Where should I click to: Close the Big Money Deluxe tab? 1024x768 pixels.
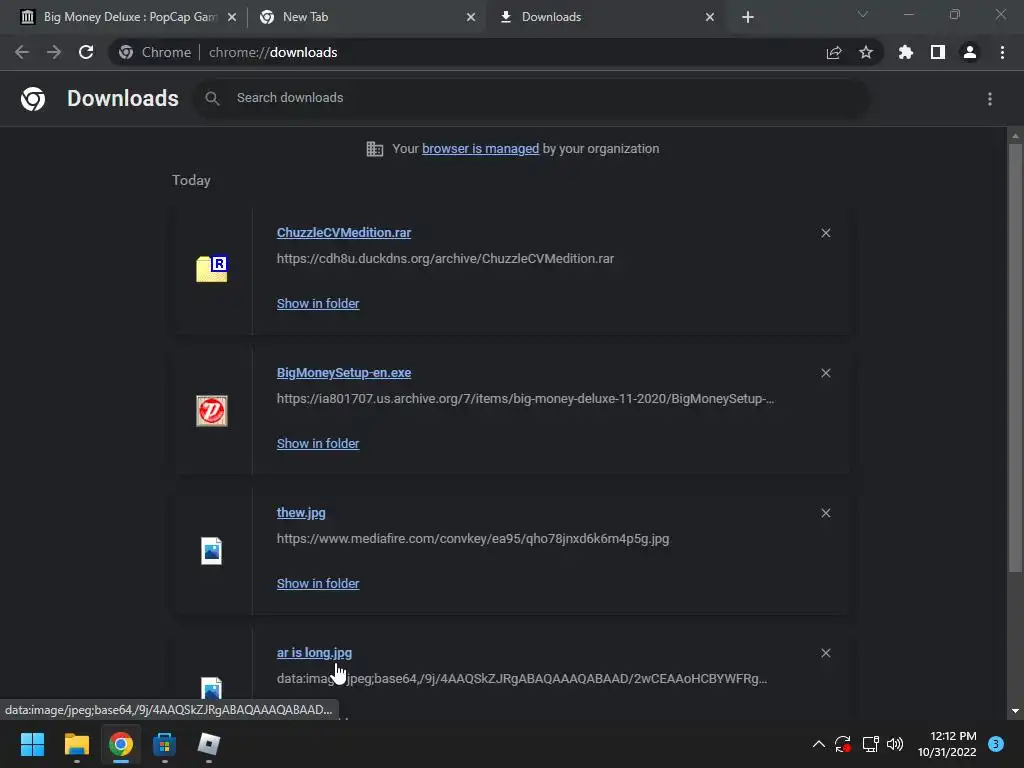coord(232,18)
